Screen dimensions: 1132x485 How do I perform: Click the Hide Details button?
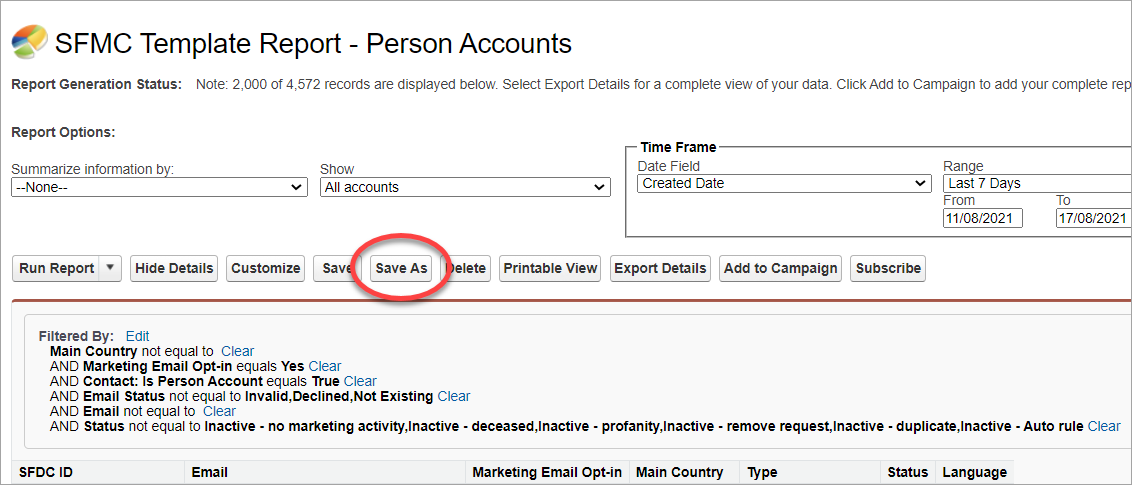(x=174, y=268)
